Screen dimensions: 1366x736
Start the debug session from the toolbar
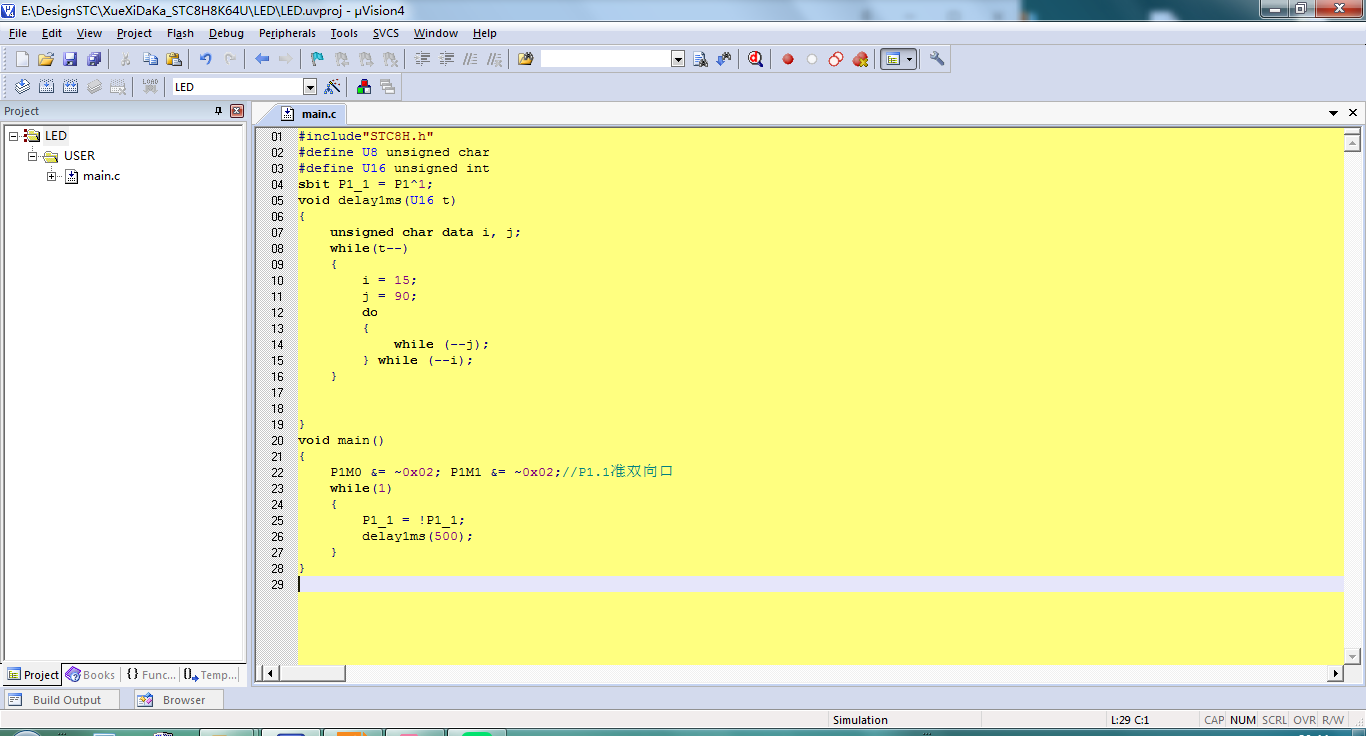coord(755,59)
